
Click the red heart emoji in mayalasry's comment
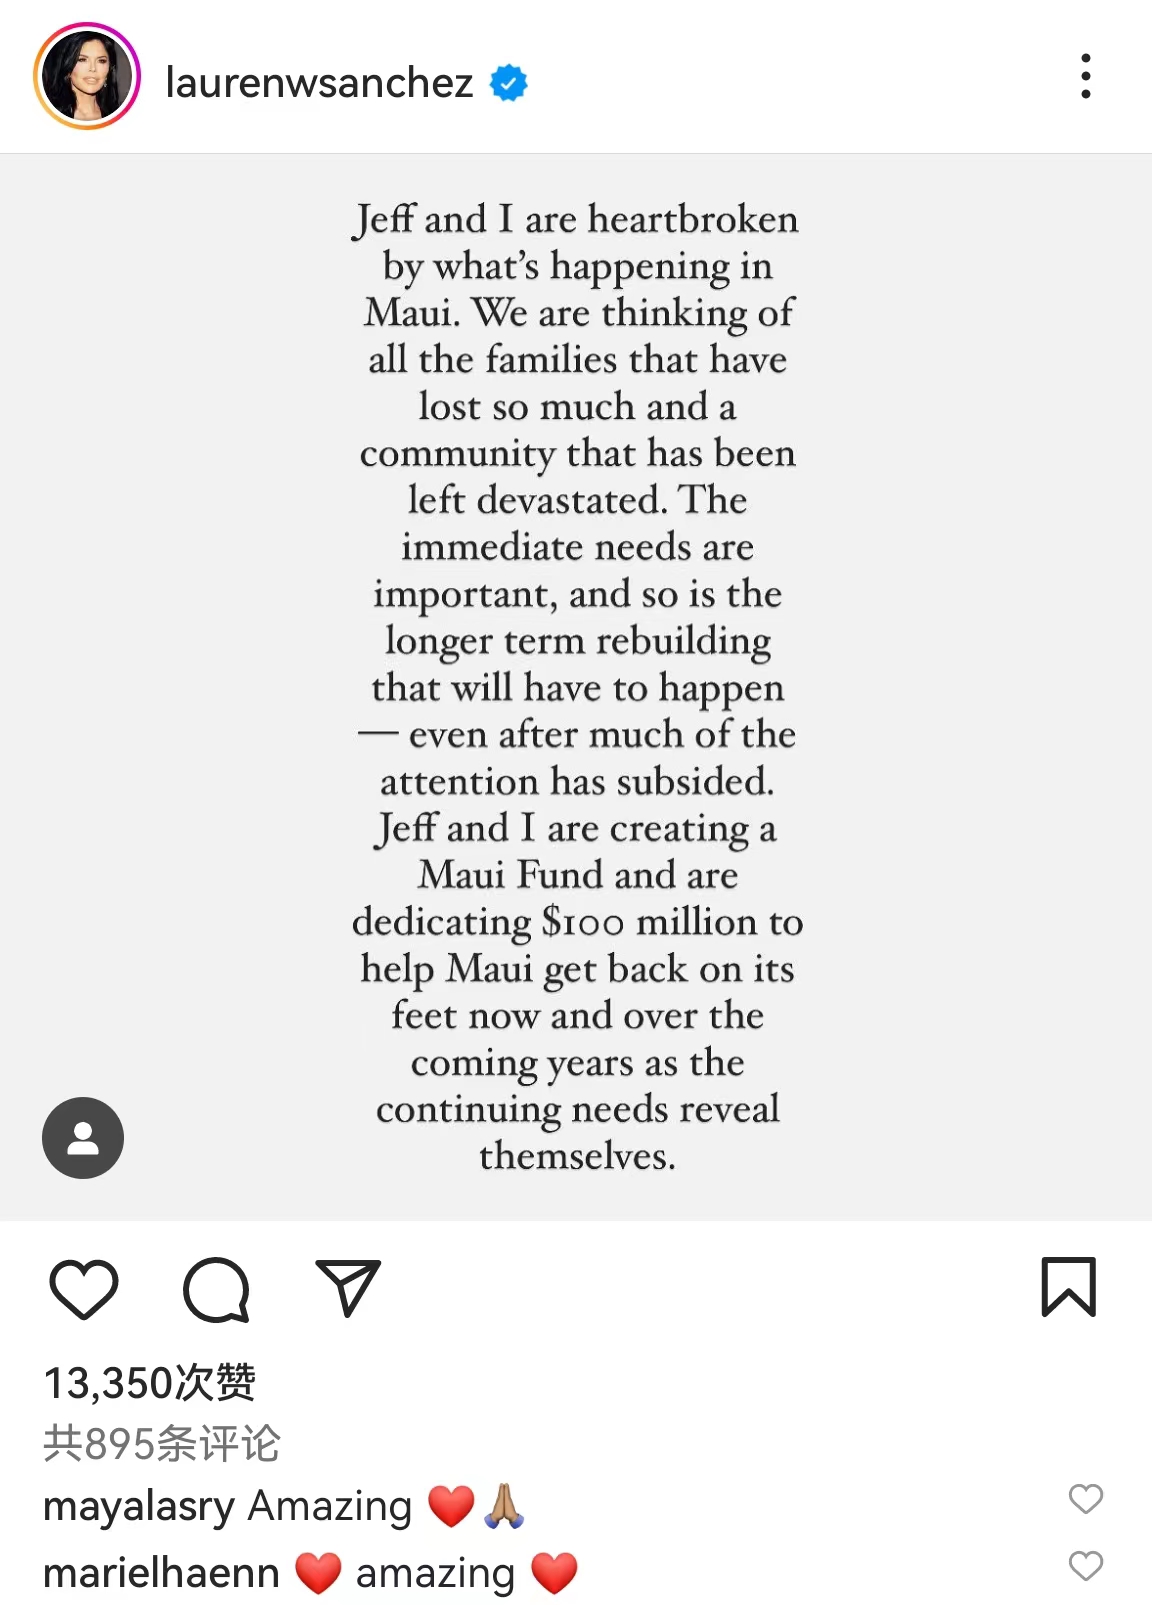click(451, 1506)
